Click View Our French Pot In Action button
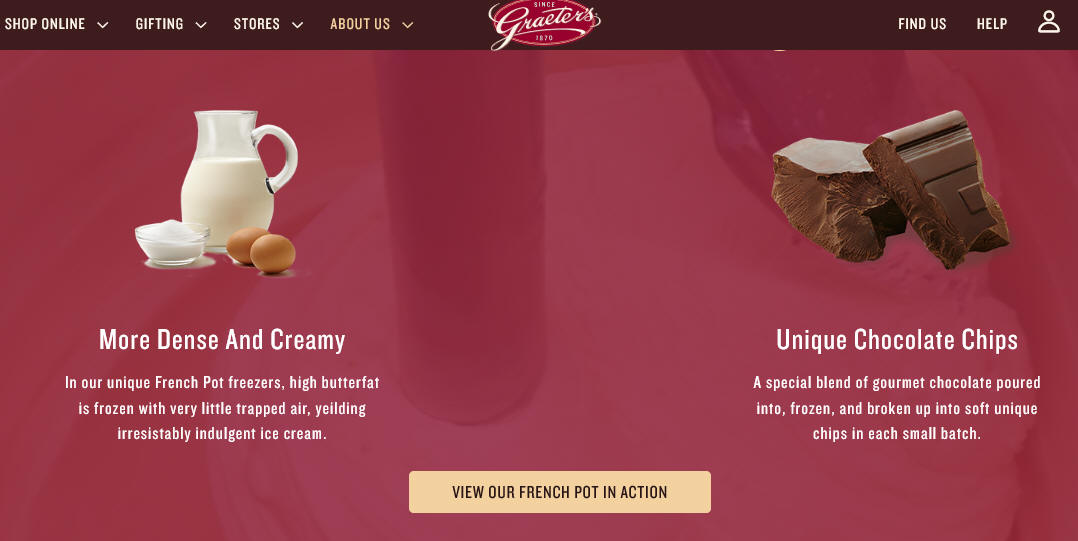Viewport: 1078px width, 541px height. pos(560,492)
